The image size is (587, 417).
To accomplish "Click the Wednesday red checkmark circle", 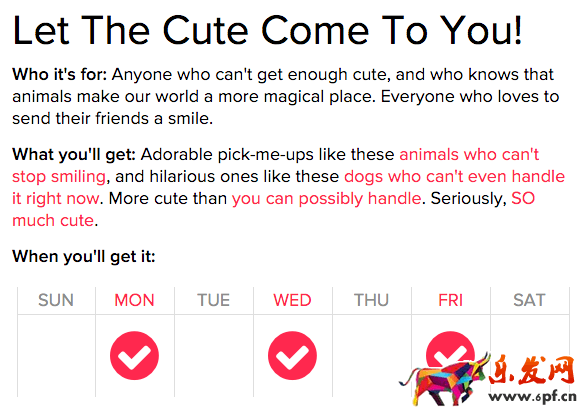I will 292,355.
